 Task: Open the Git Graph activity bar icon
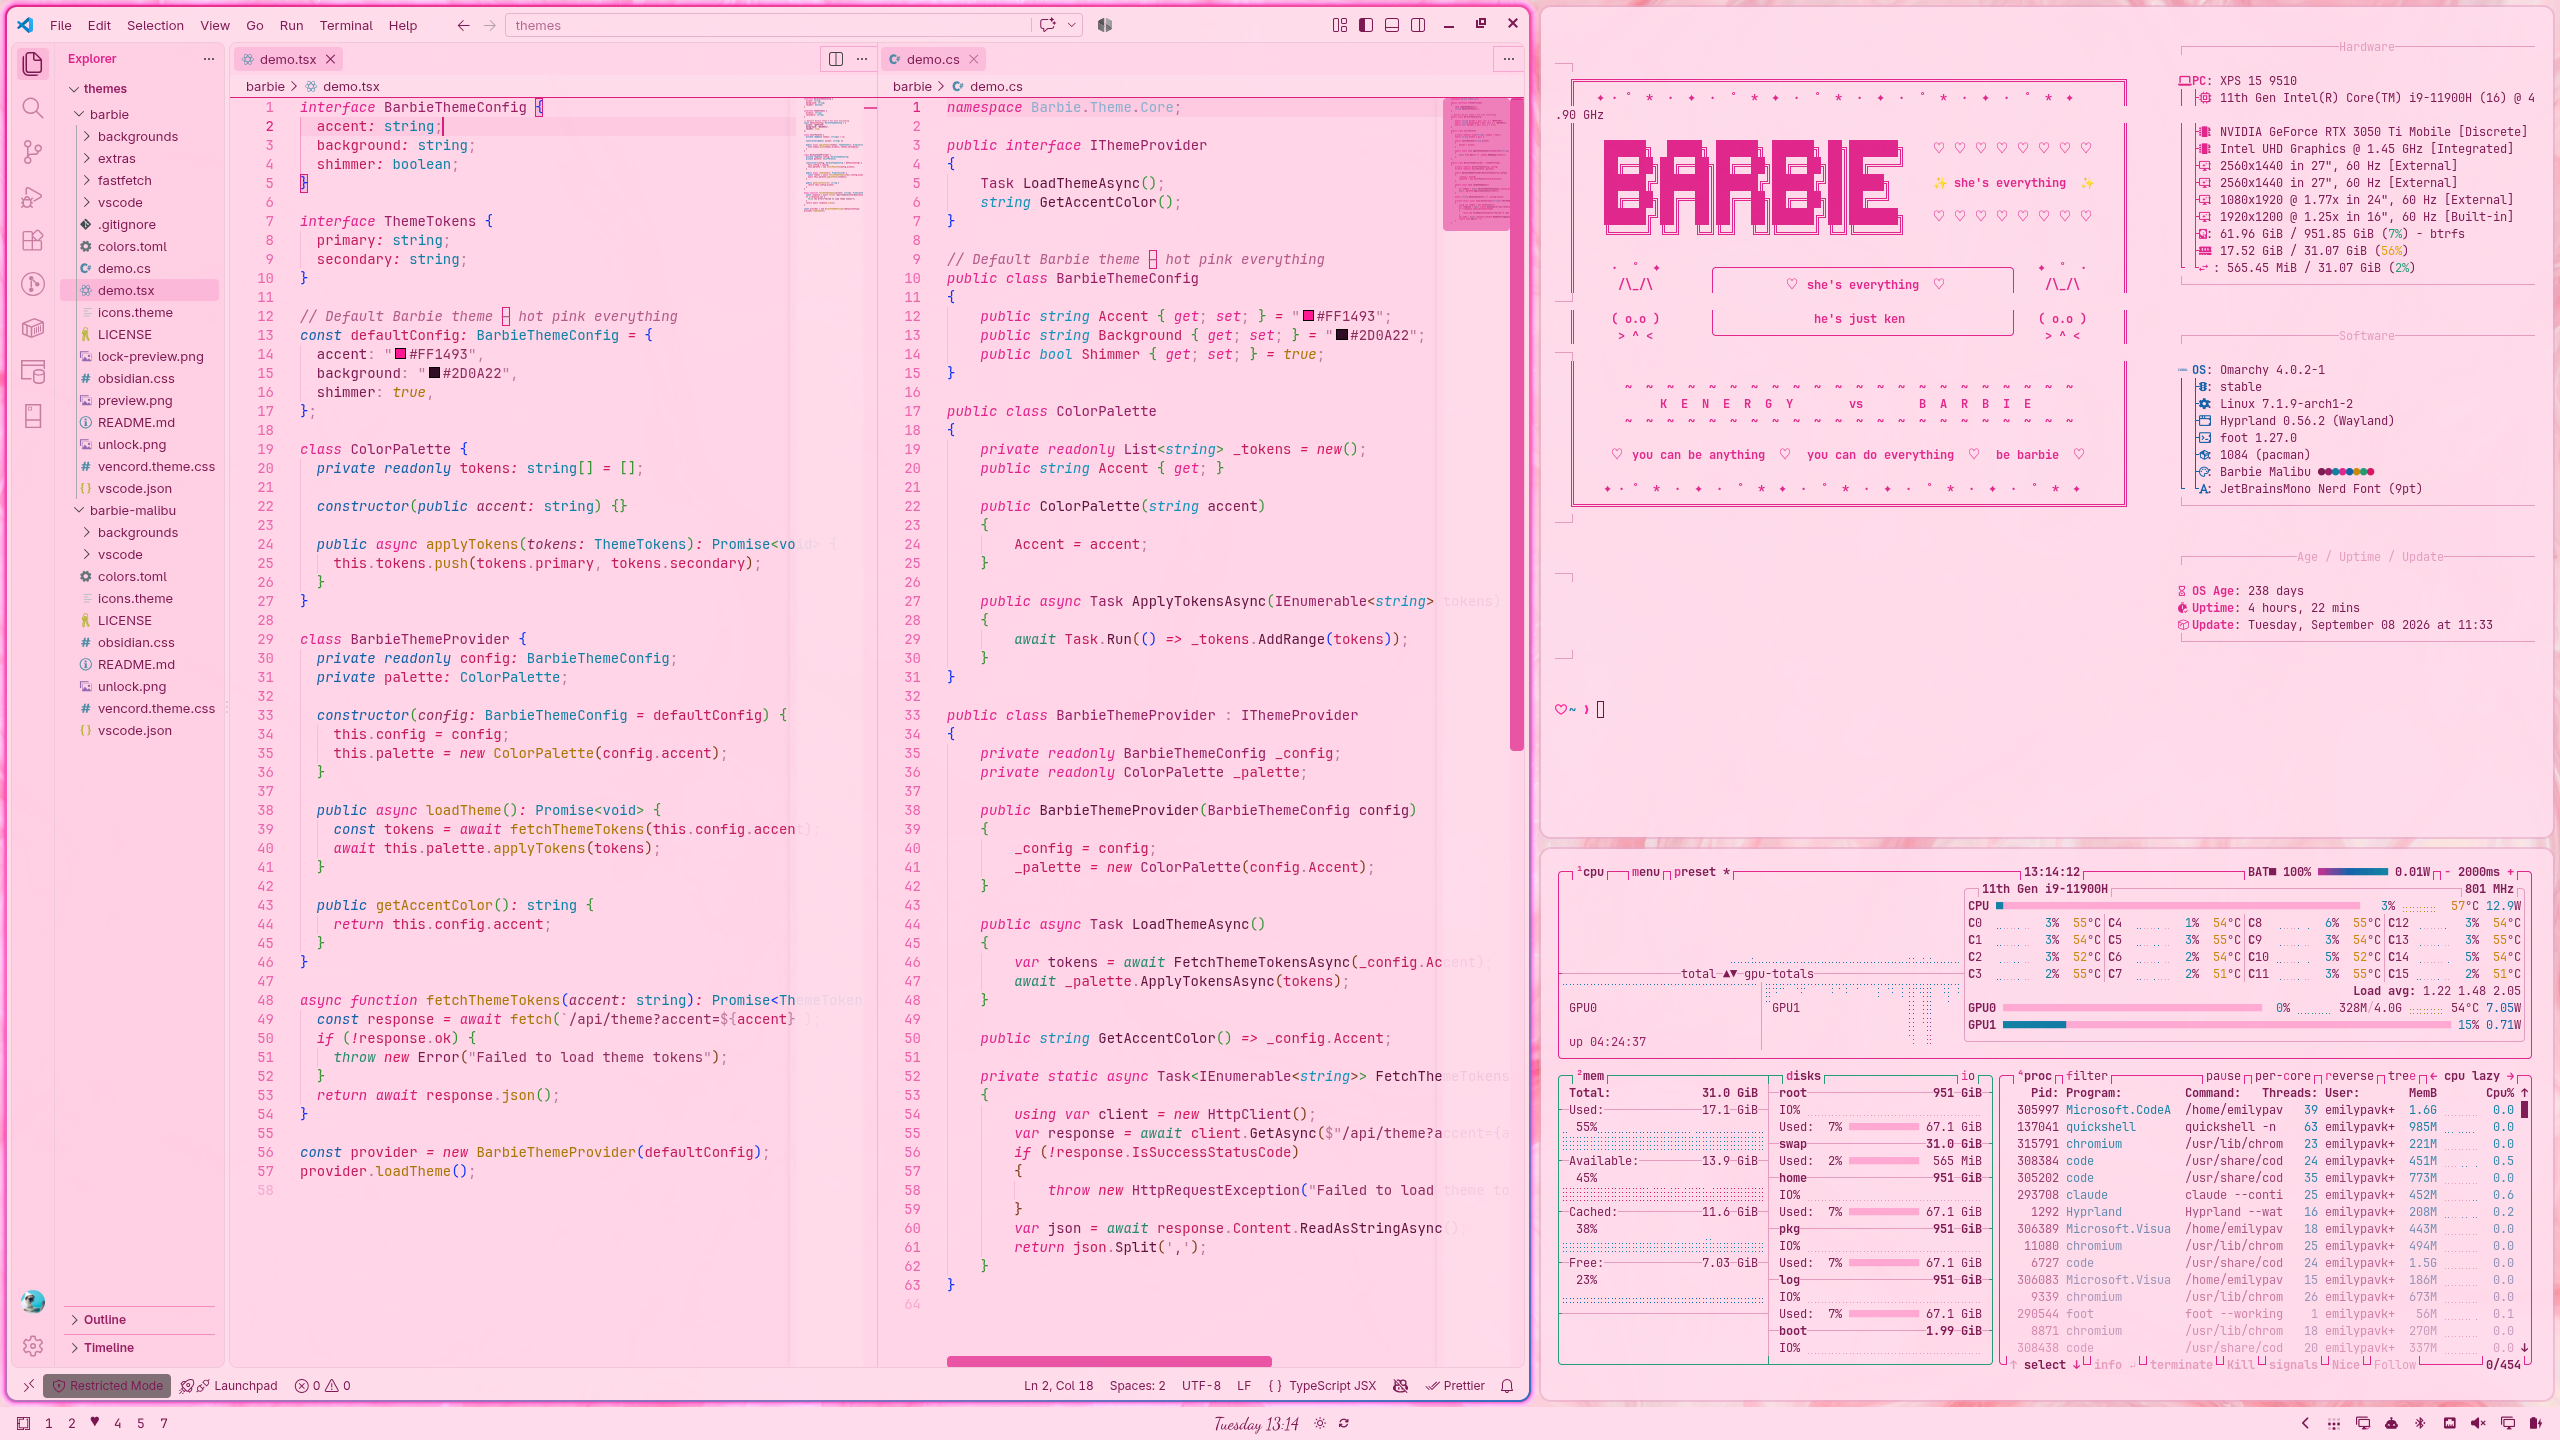tap(32, 284)
